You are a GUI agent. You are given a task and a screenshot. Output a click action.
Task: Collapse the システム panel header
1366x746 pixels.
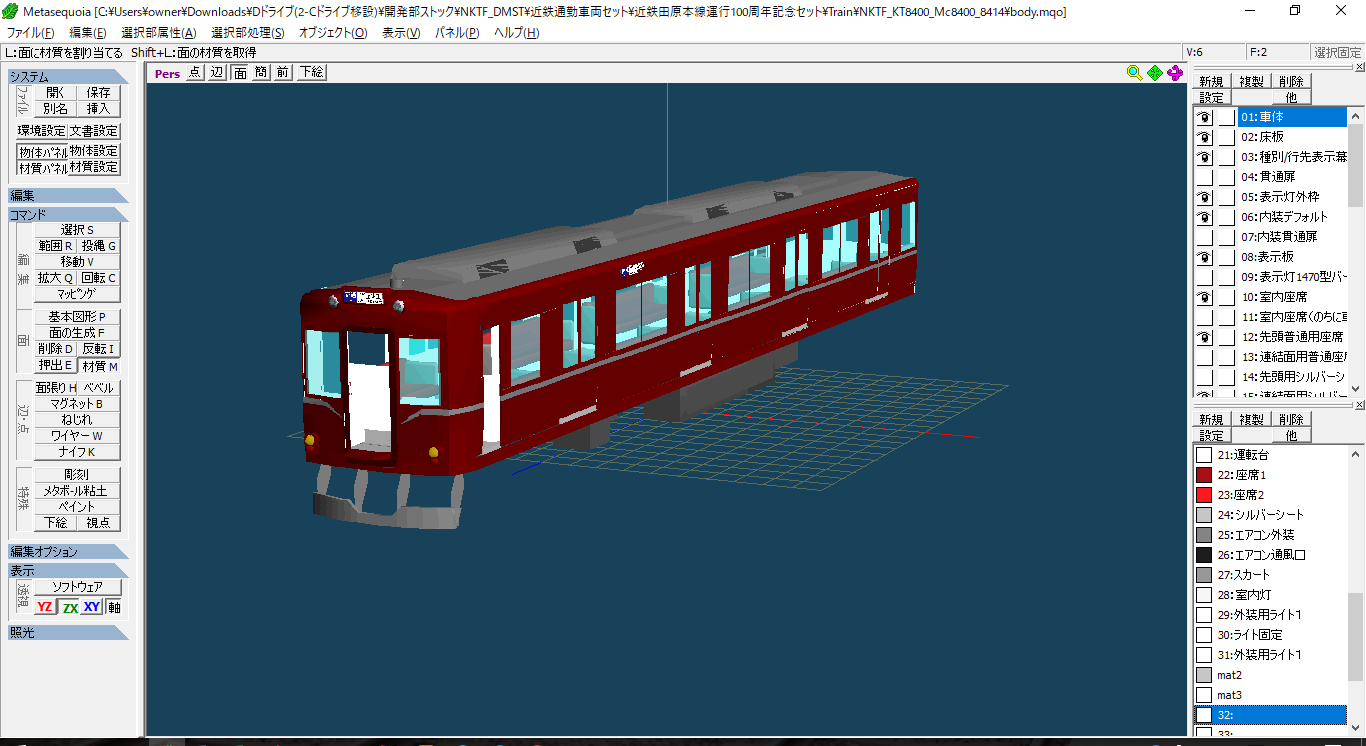click(68, 77)
